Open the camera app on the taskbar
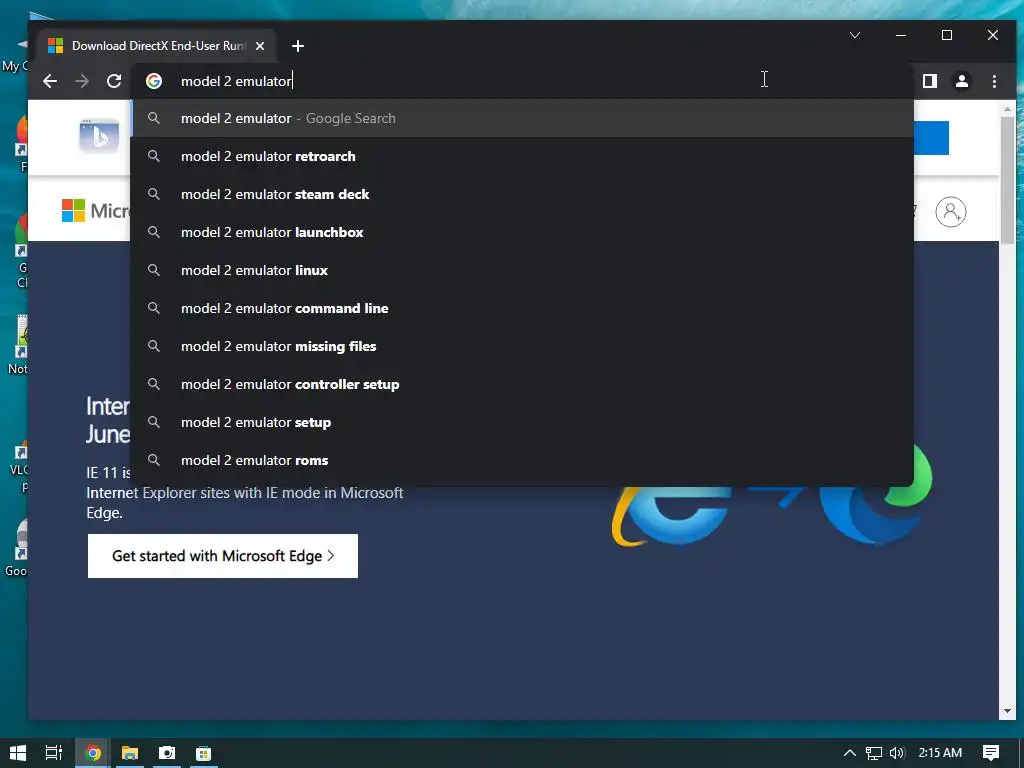The width and height of the screenshot is (1024, 768). pyautogui.click(x=167, y=753)
